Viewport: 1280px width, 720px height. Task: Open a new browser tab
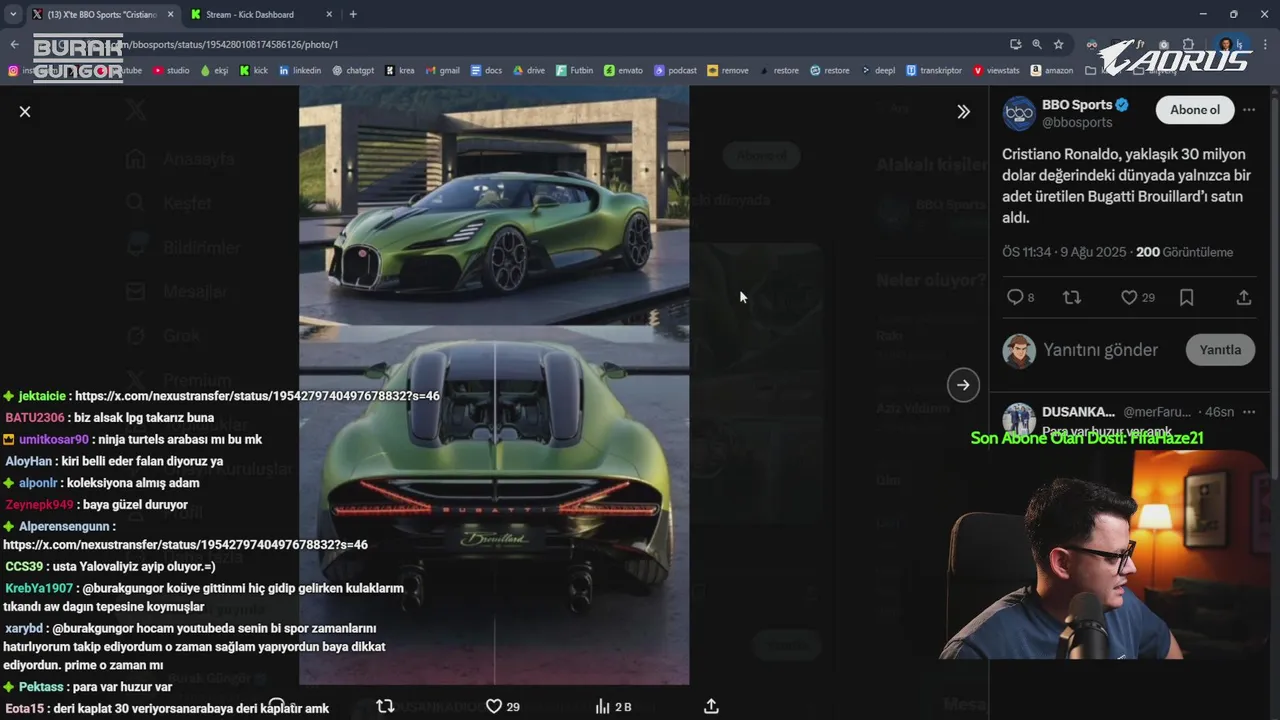tap(353, 14)
